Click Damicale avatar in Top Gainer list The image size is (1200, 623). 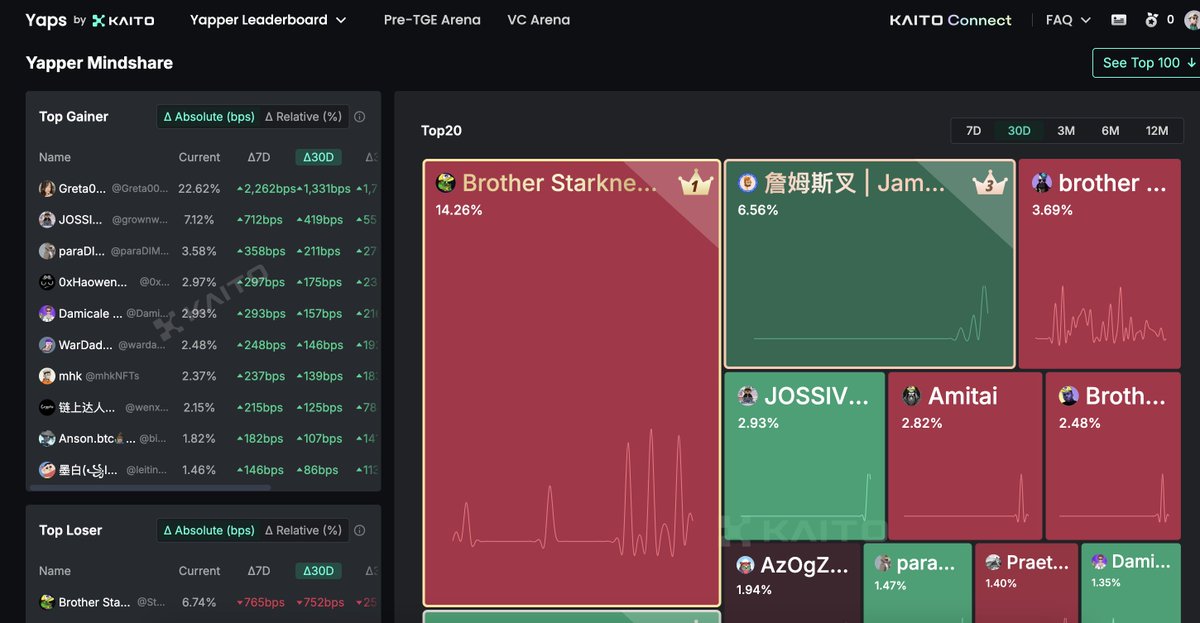click(x=47, y=314)
